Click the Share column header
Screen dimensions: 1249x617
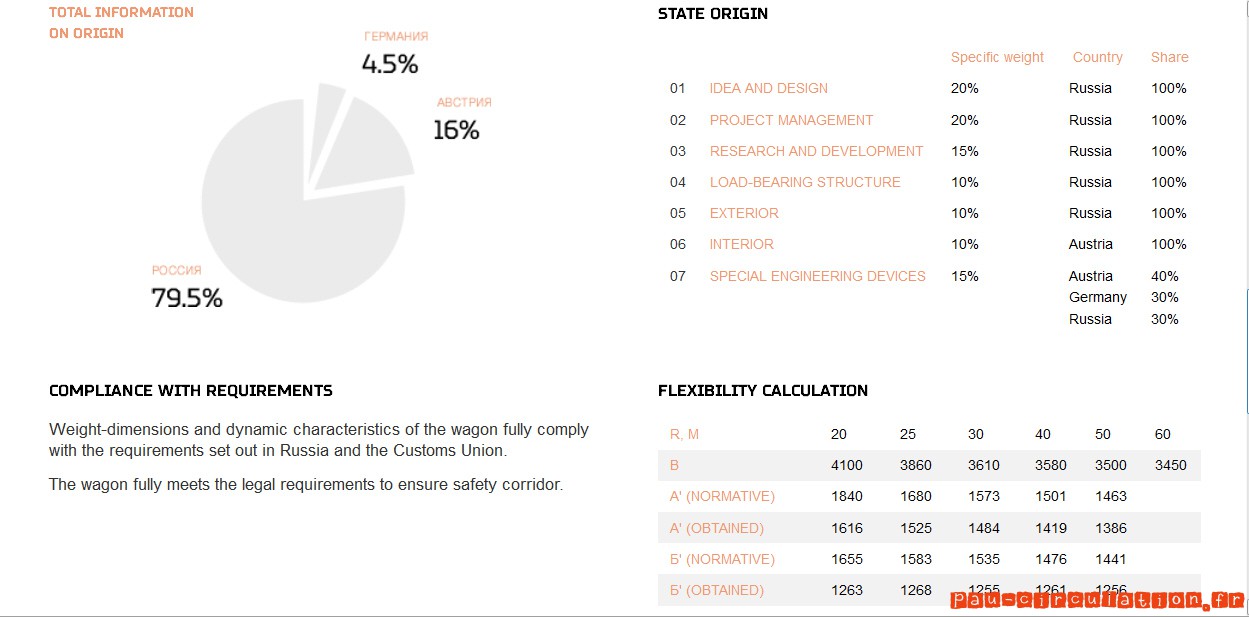pos(1169,57)
